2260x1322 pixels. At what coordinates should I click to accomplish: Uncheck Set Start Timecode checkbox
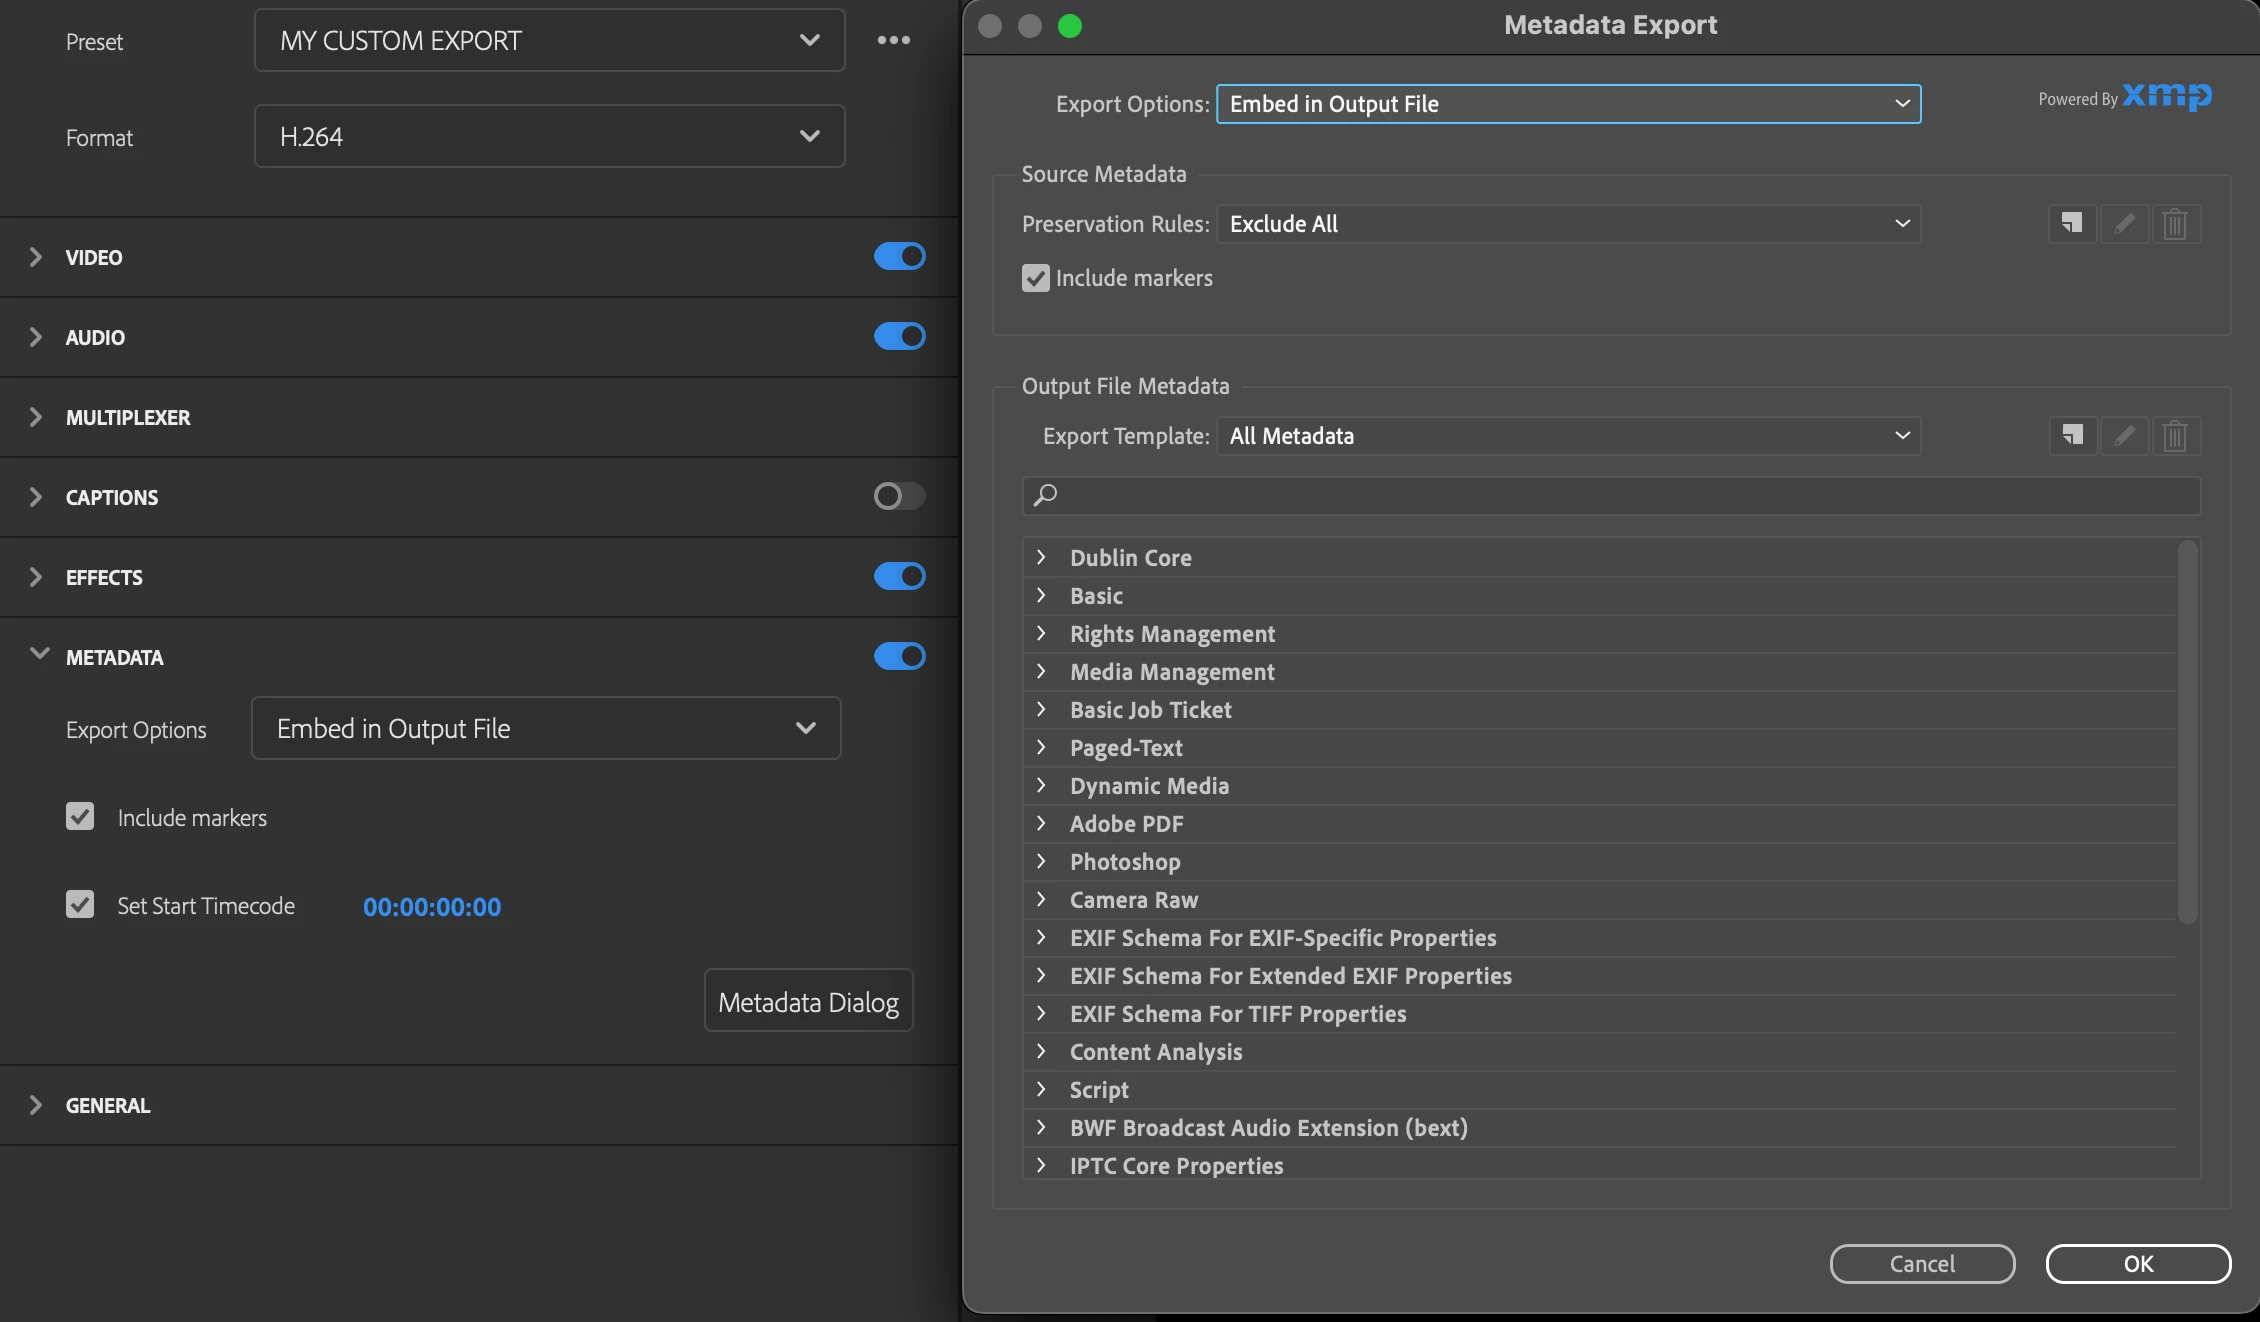[80, 905]
